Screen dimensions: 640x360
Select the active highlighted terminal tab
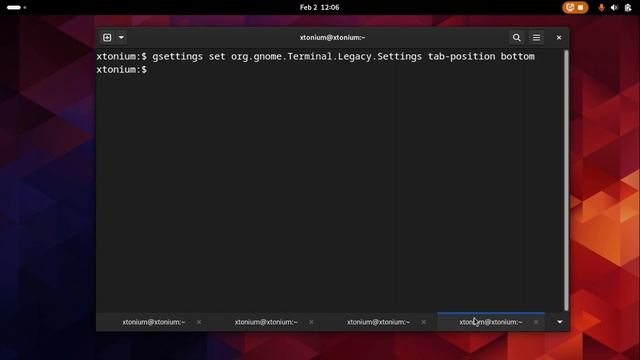coord(491,322)
